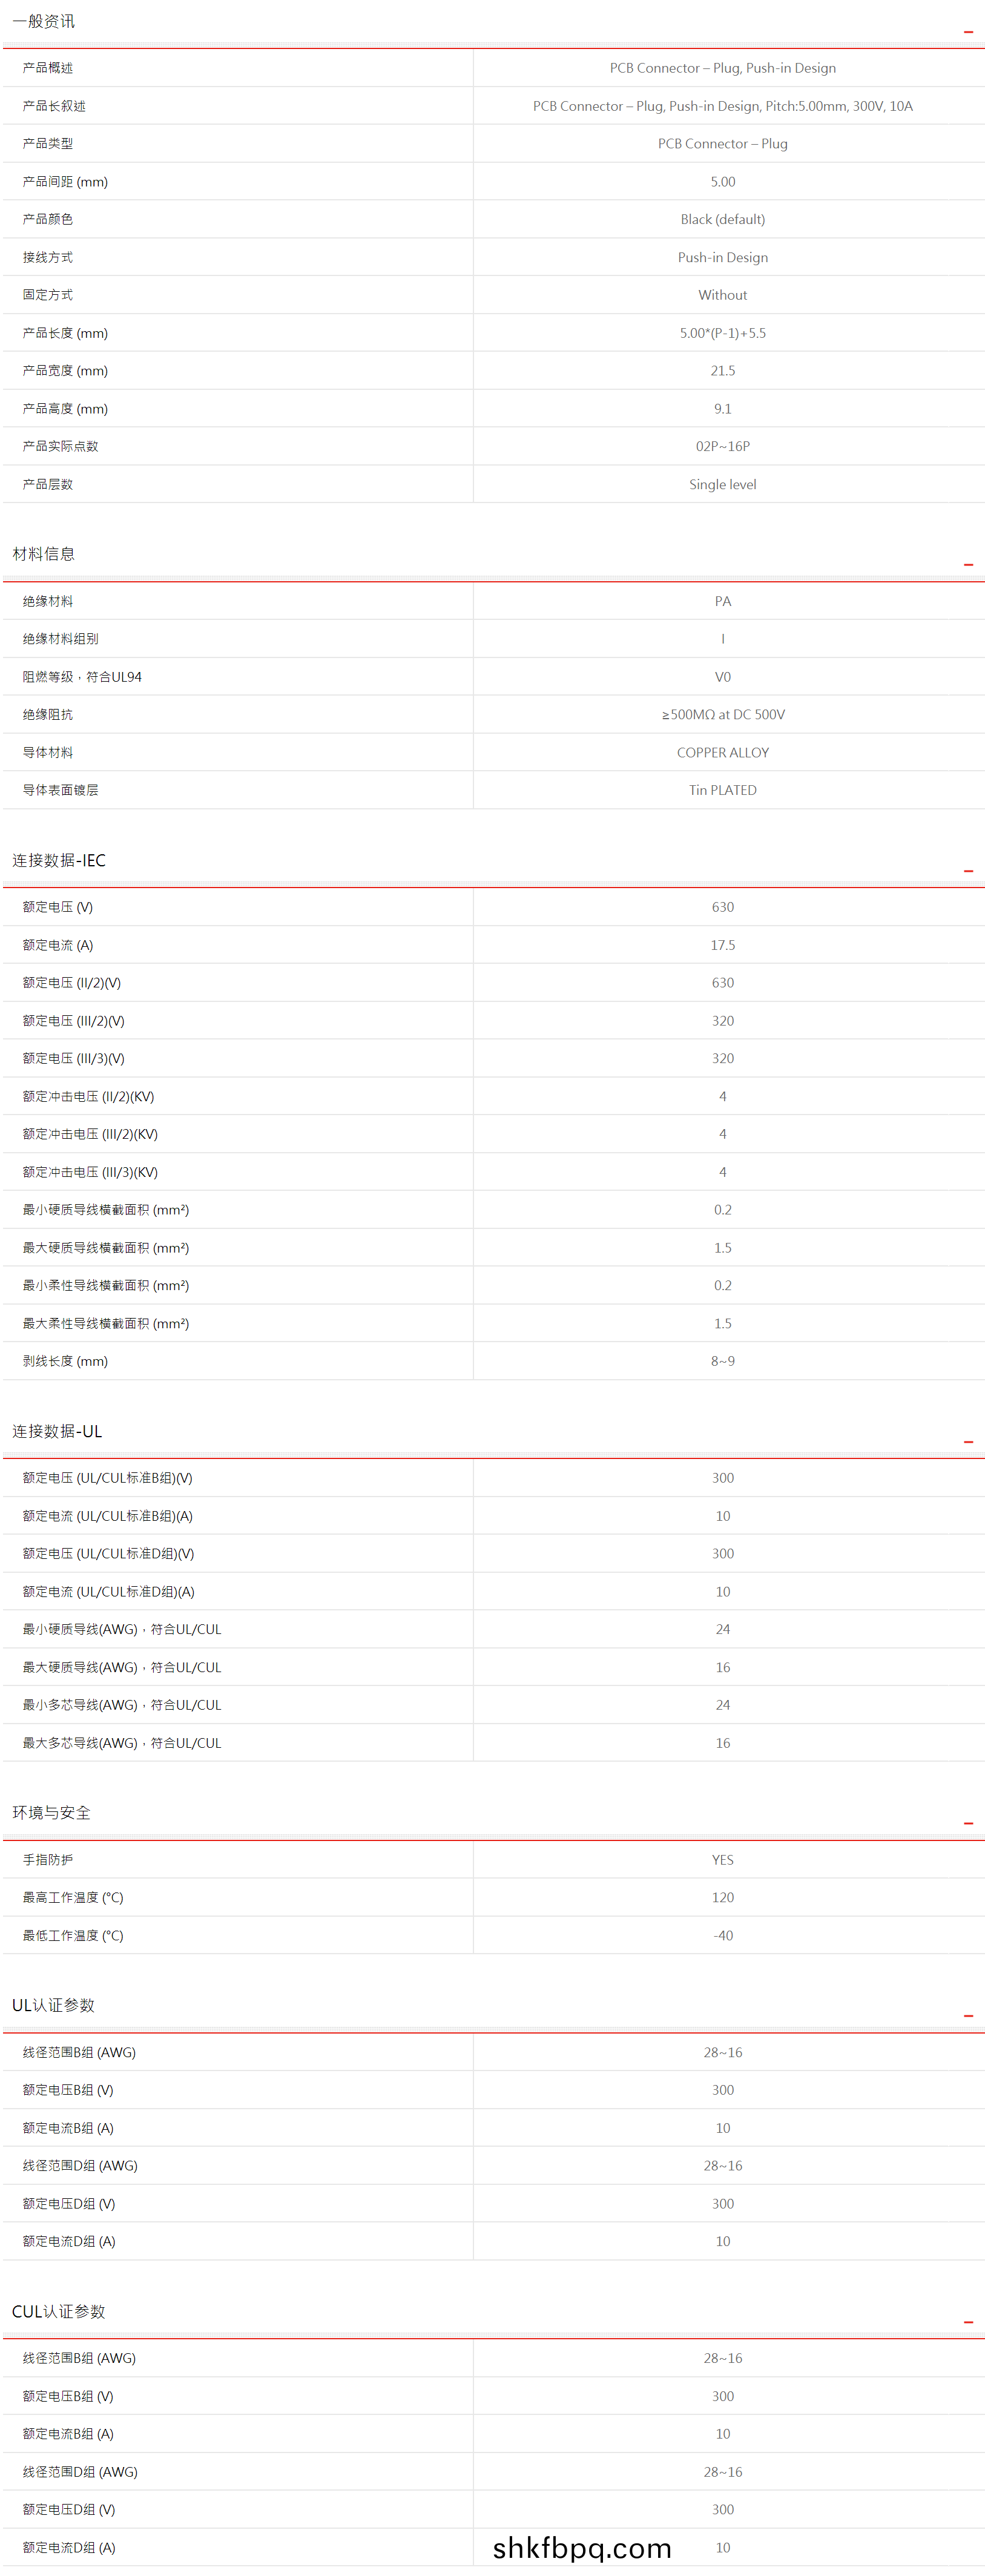Select the 连接数据-IEC section title

pos(58,860)
